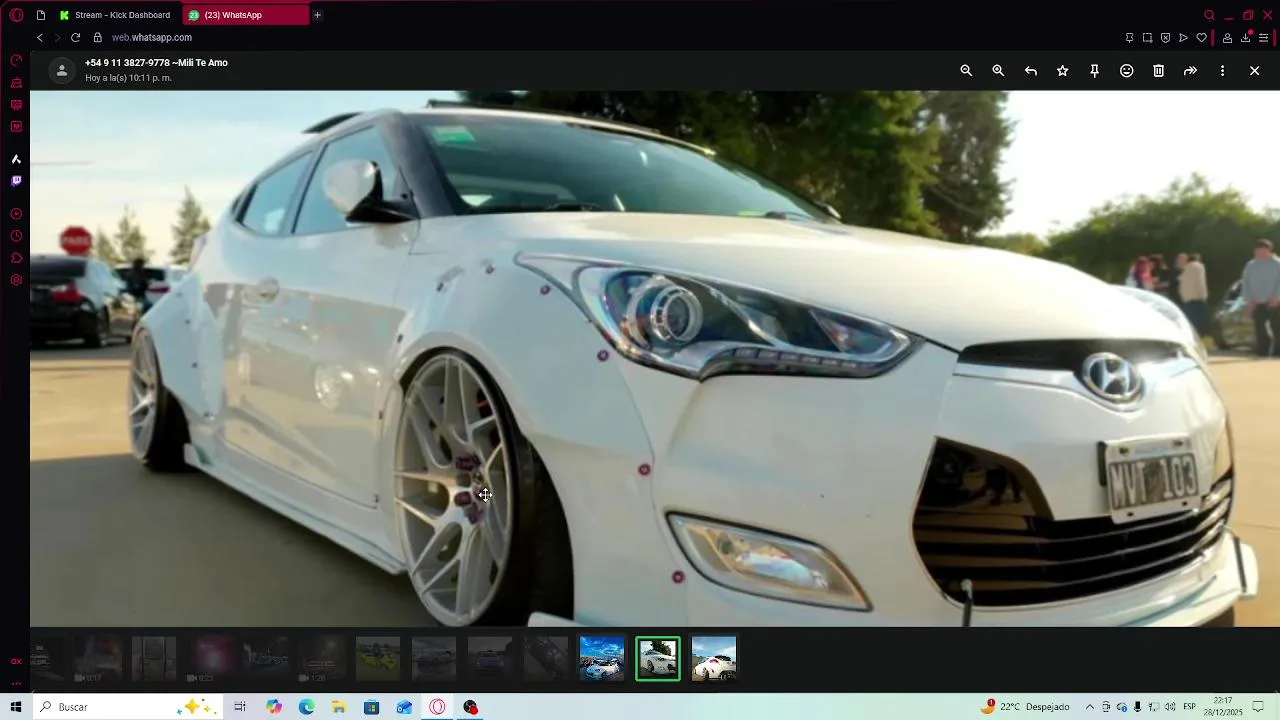Go back in browser history
1280x720 pixels.
click(x=40, y=38)
